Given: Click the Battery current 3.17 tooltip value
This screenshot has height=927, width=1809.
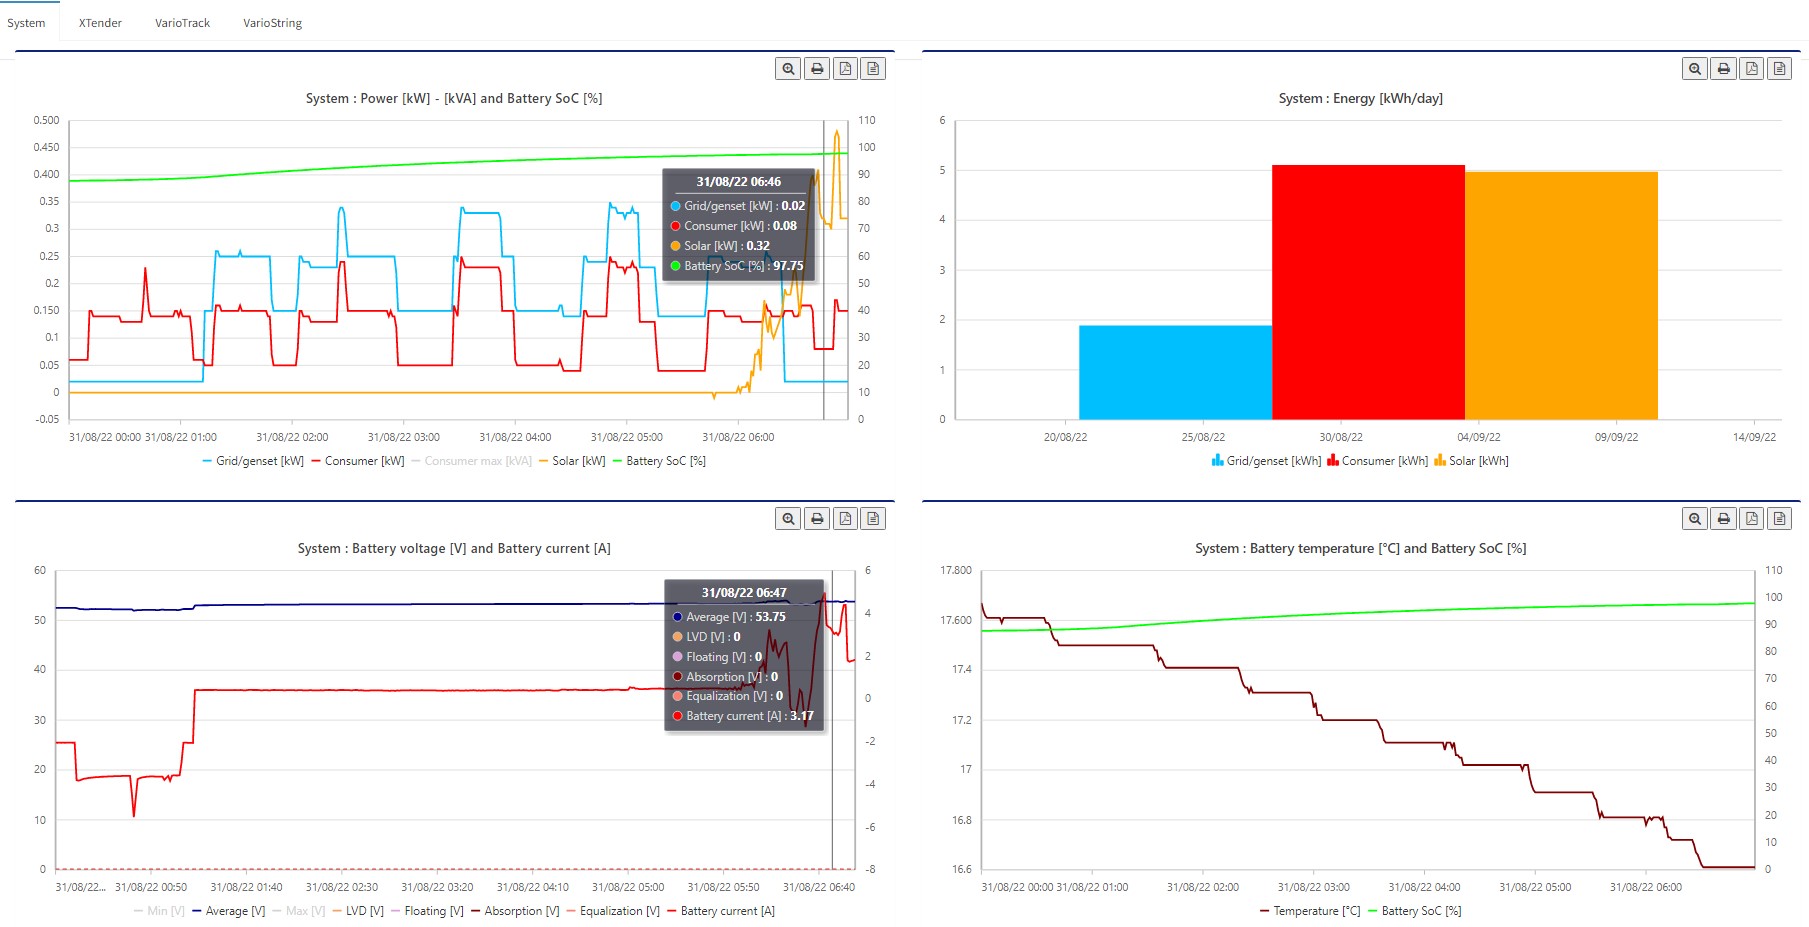Looking at the screenshot, I should coord(802,716).
